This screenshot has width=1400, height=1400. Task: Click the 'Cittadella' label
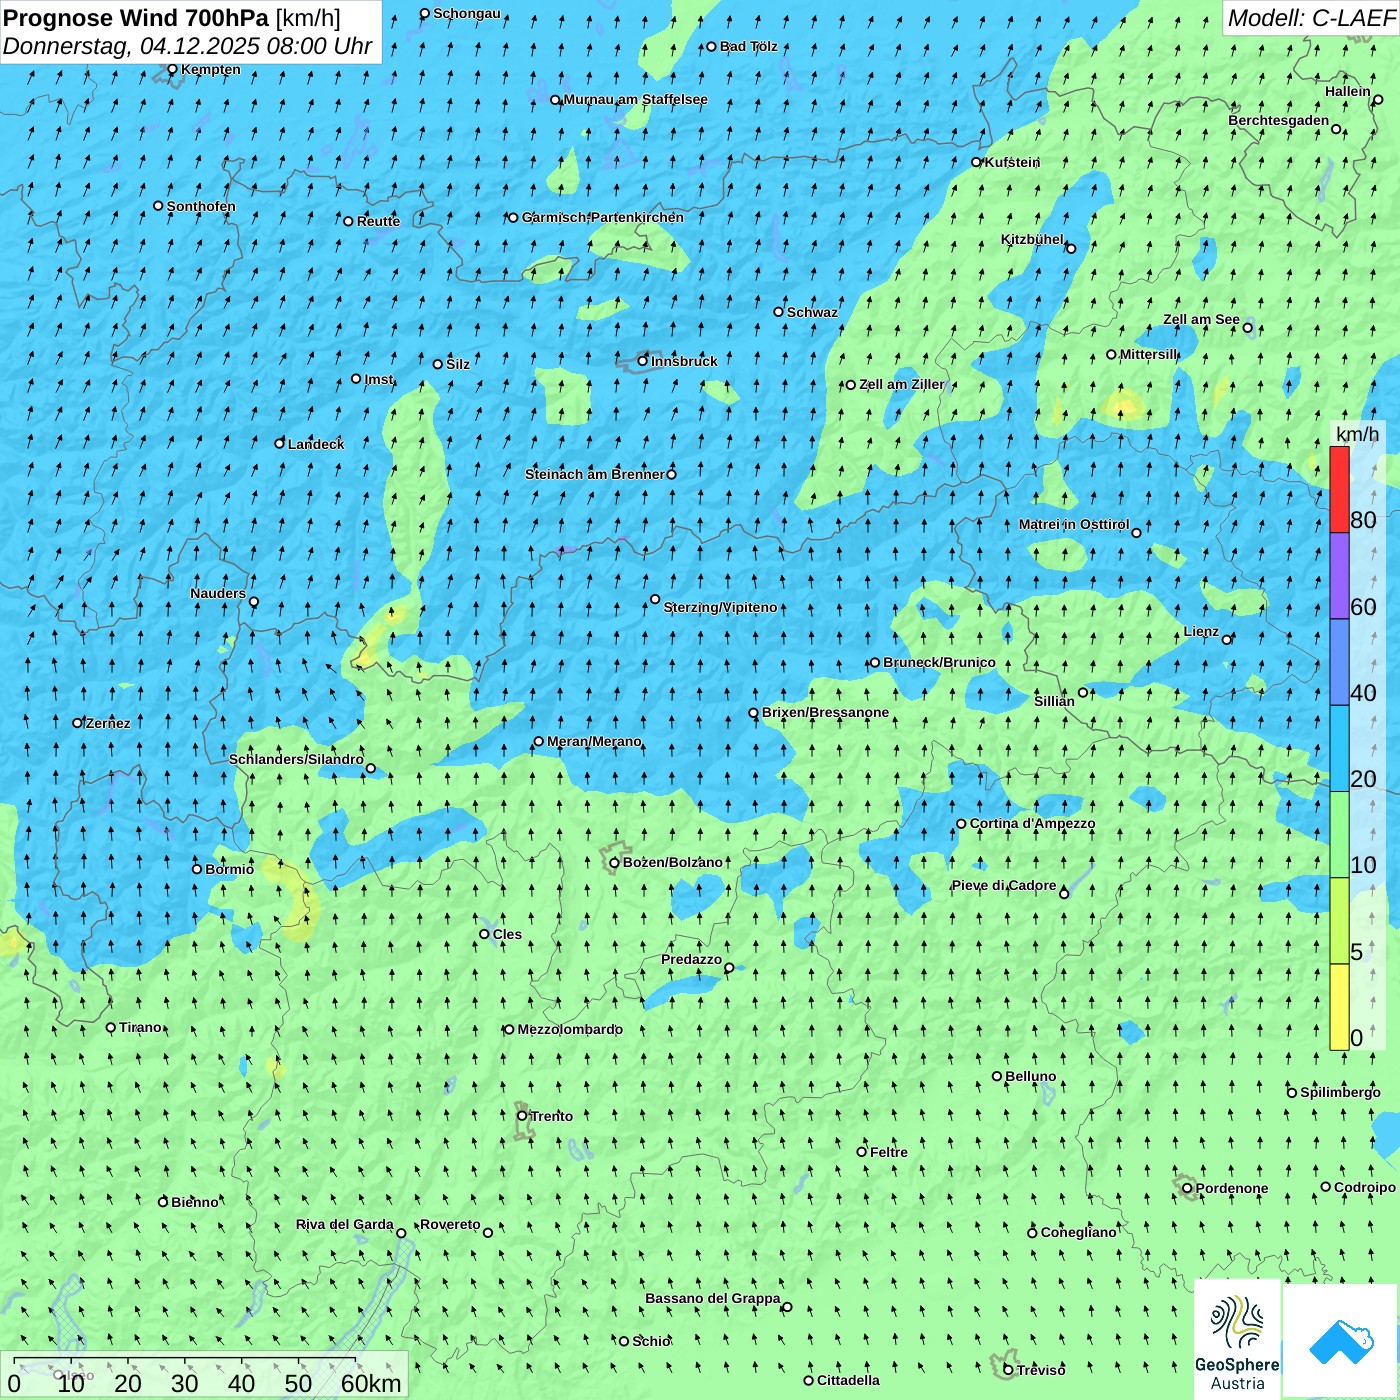pyautogui.click(x=848, y=1380)
